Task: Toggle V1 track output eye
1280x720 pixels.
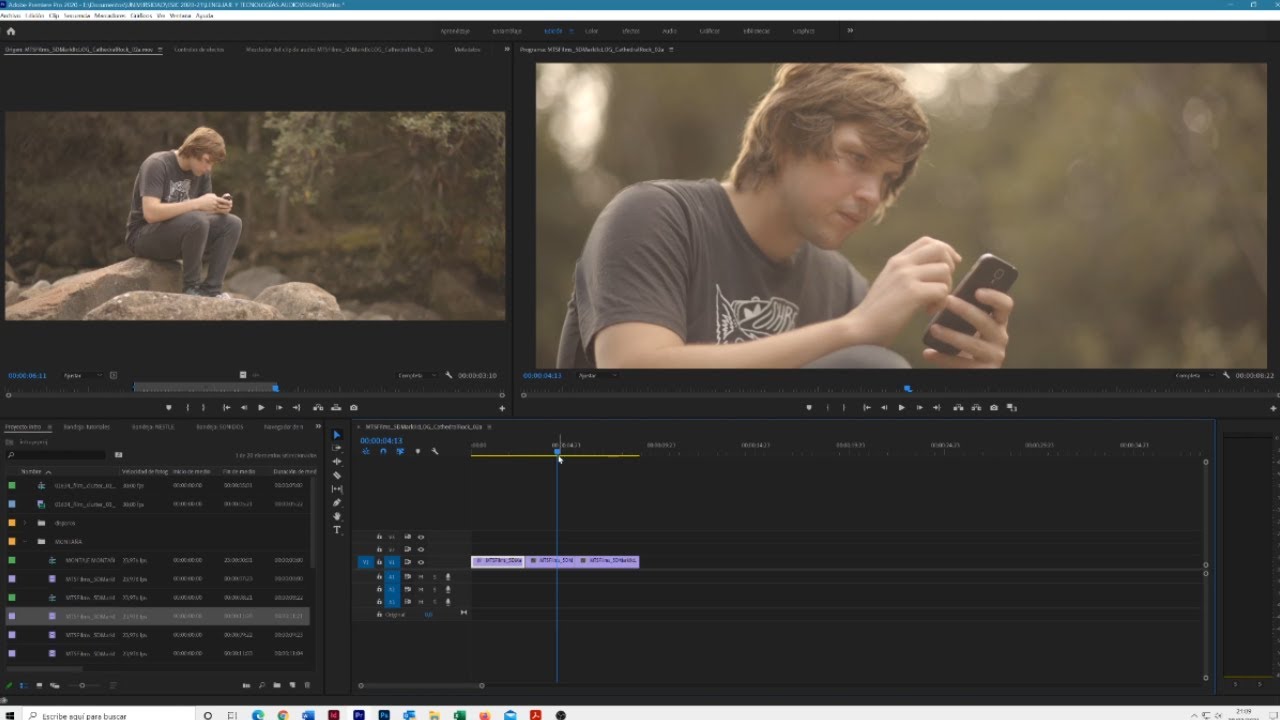Action: (421, 562)
